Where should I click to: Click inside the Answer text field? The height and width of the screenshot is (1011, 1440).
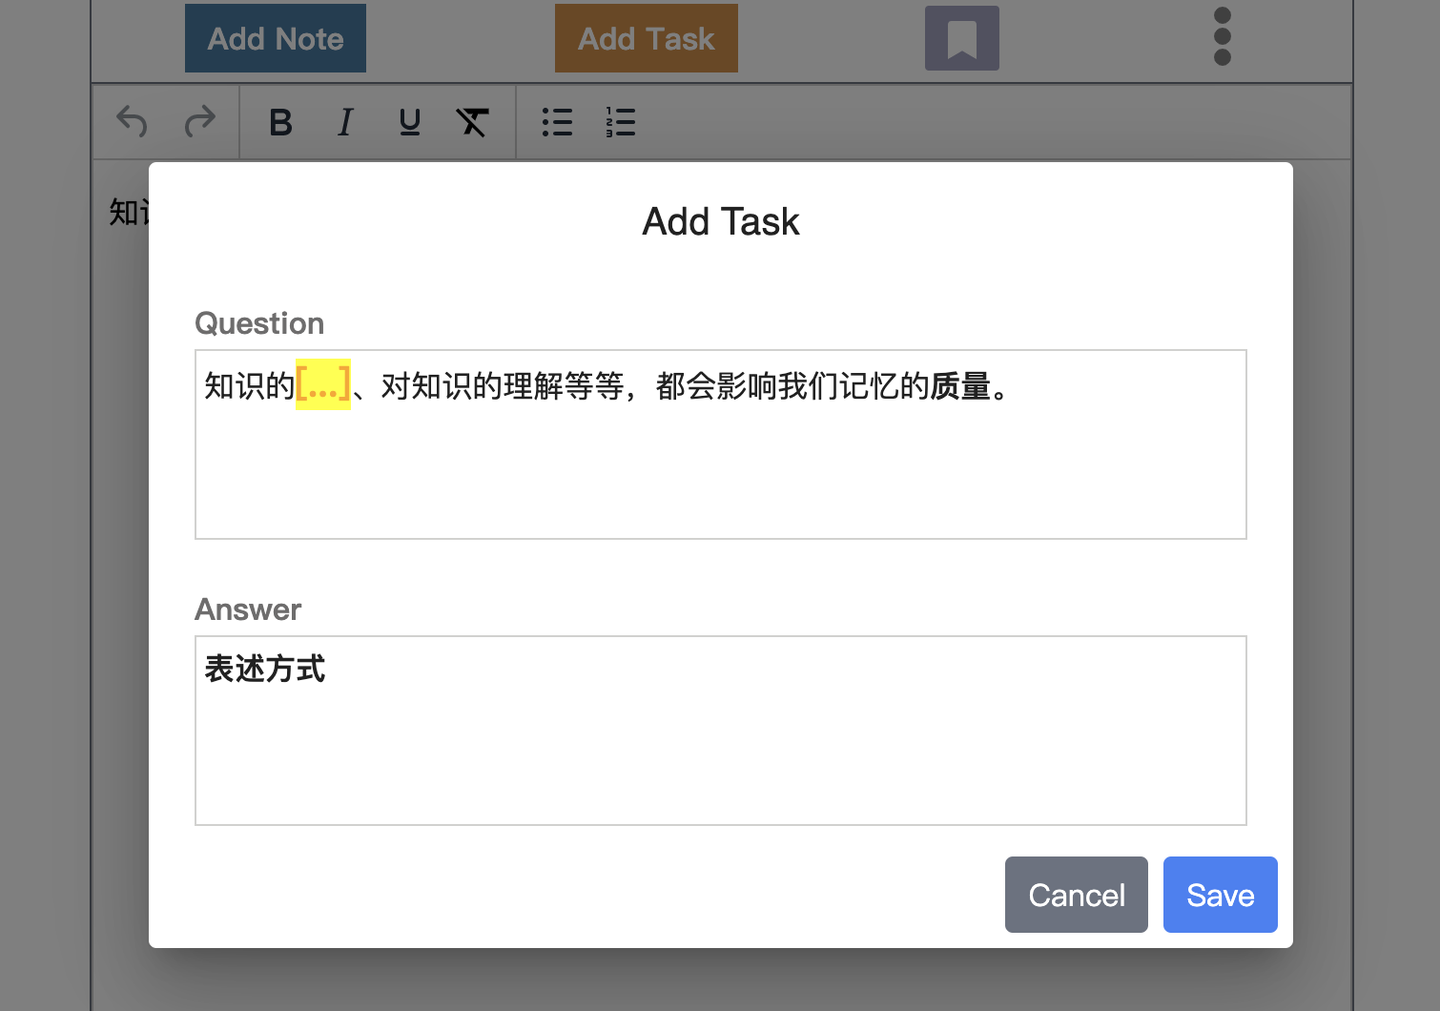(720, 750)
